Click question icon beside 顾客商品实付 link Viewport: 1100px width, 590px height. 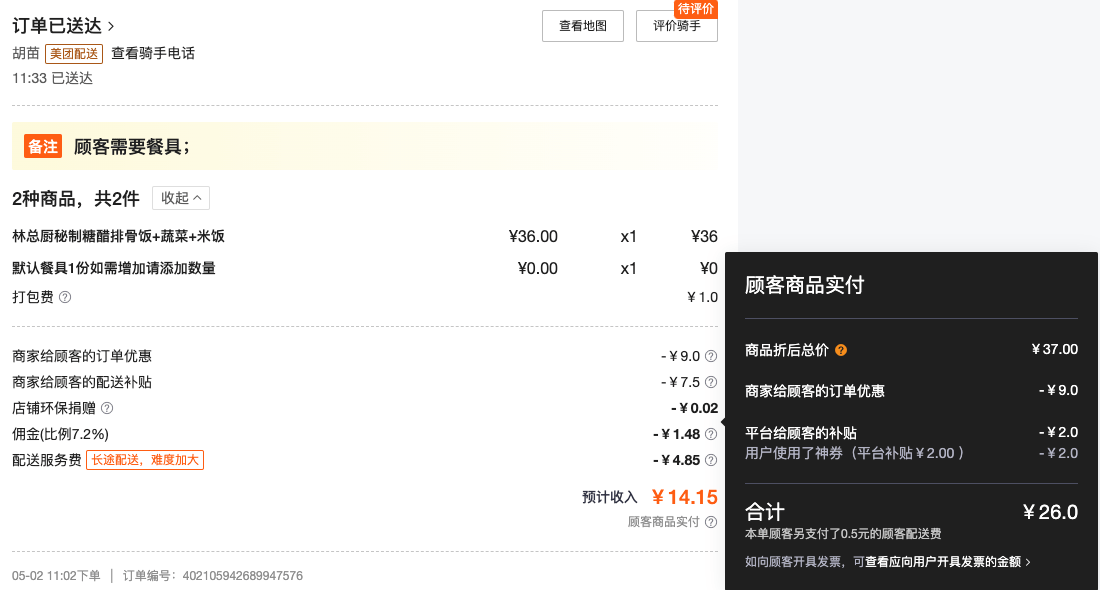point(711,521)
